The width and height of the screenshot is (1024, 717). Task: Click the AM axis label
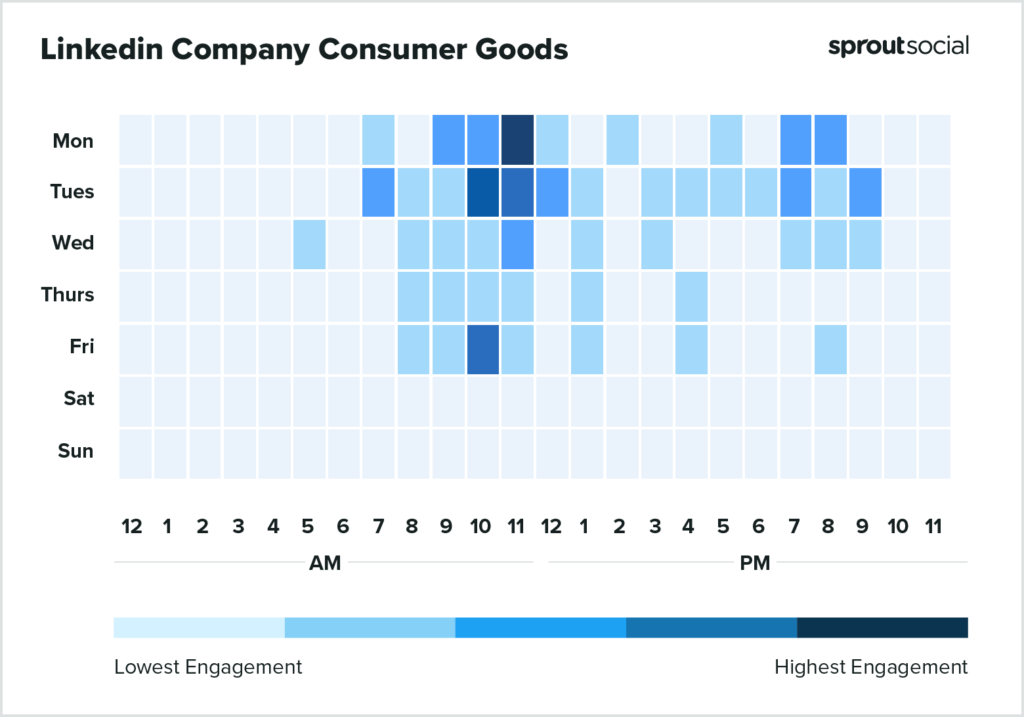tap(325, 563)
